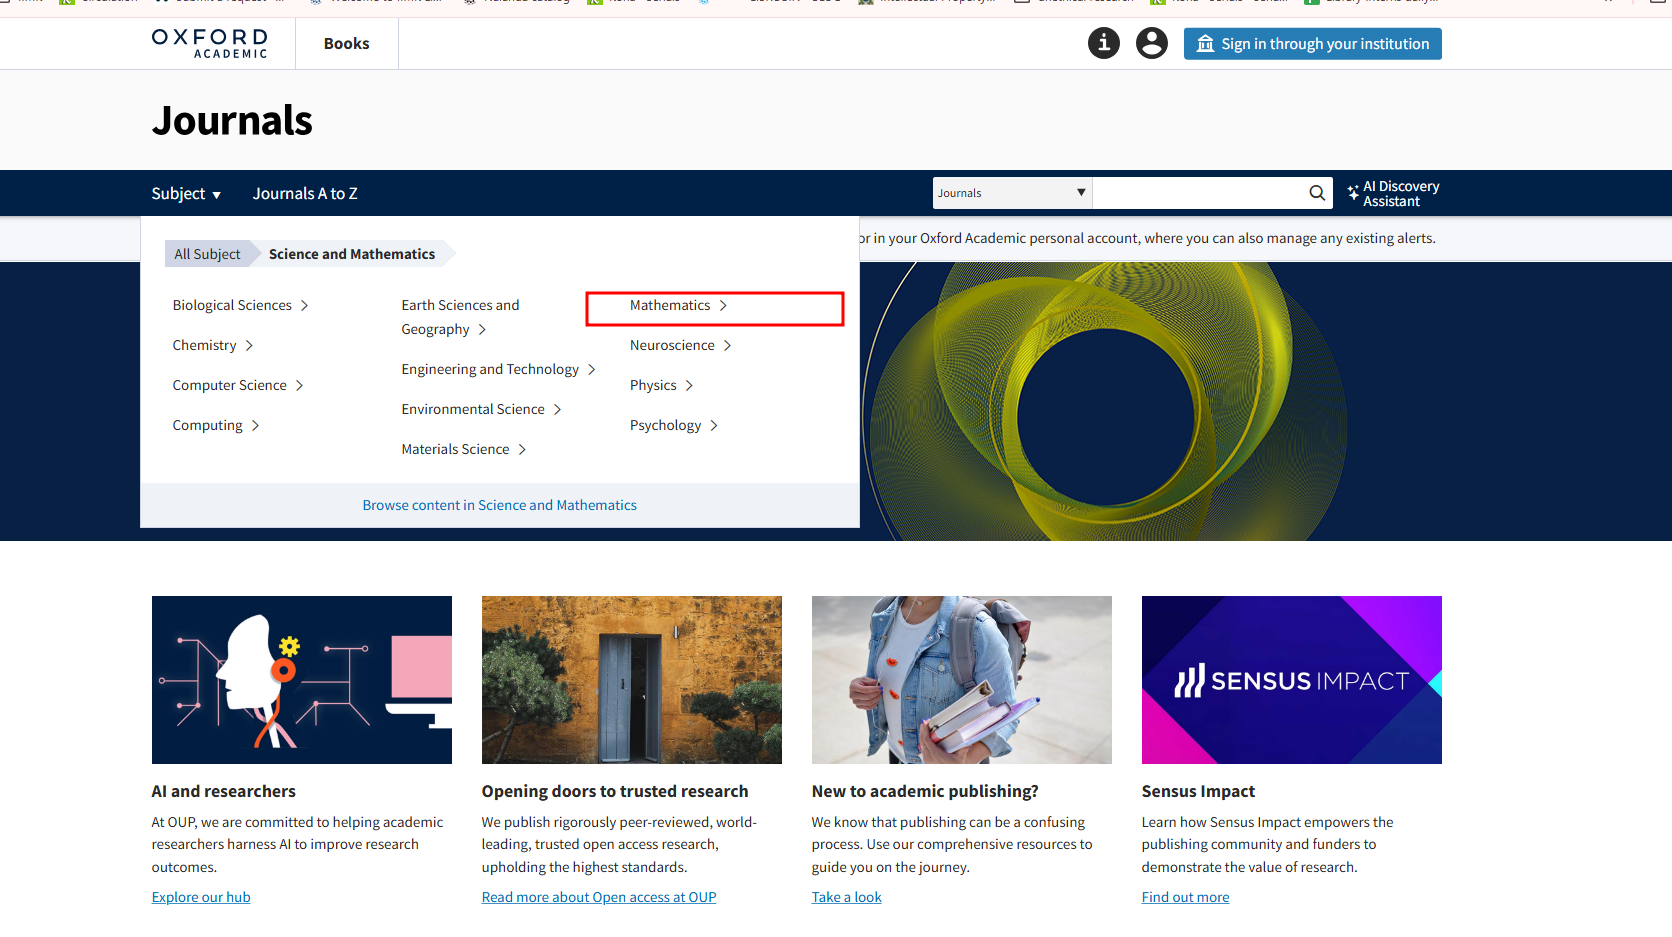Click into the journal search text field
Image resolution: width=1672 pixels, height=937 pixels.
[x=1198, y=193]
